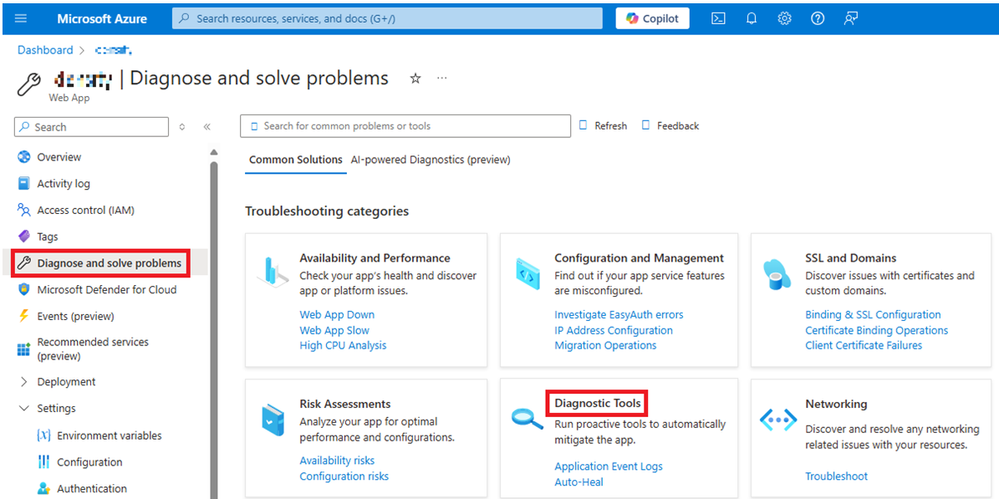Open the Auto-Heal link
The height and width of the screenshot is (499, 999).
(x=579, y=482)
